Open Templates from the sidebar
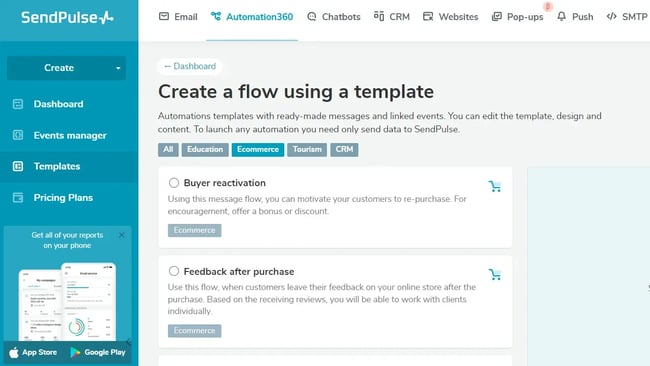650x366 pixels. tap(69, 166)
